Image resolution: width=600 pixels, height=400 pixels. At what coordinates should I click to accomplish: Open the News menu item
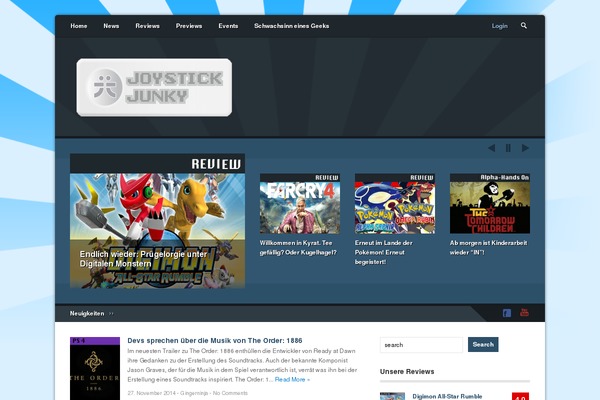tap(111, 26)
